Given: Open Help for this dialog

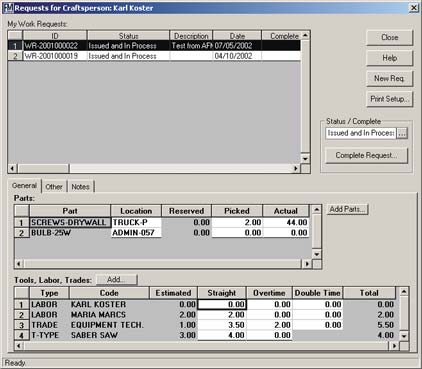Looking at the screenshot, I should (389, 58).
